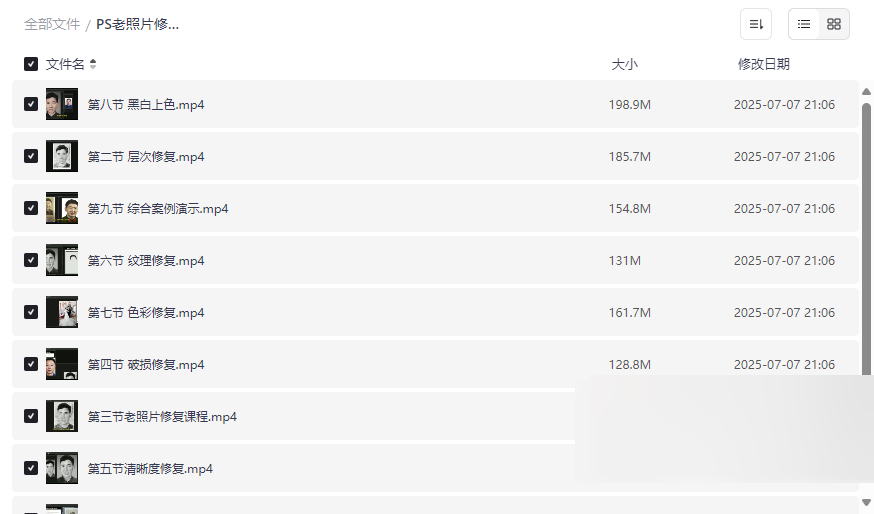Deselect the 第六节 纹理修复.mp4 checkbox
The image size is (874, 514).
click(x=31, y=260)
